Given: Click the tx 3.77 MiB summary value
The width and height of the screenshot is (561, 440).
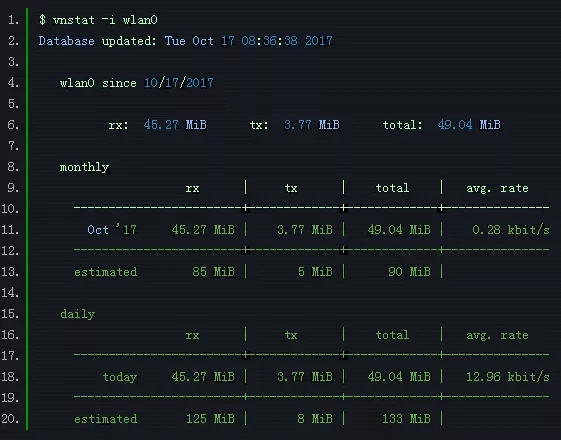Looking at the screenshot, I should pyautogui.click(x=312, y=125).
